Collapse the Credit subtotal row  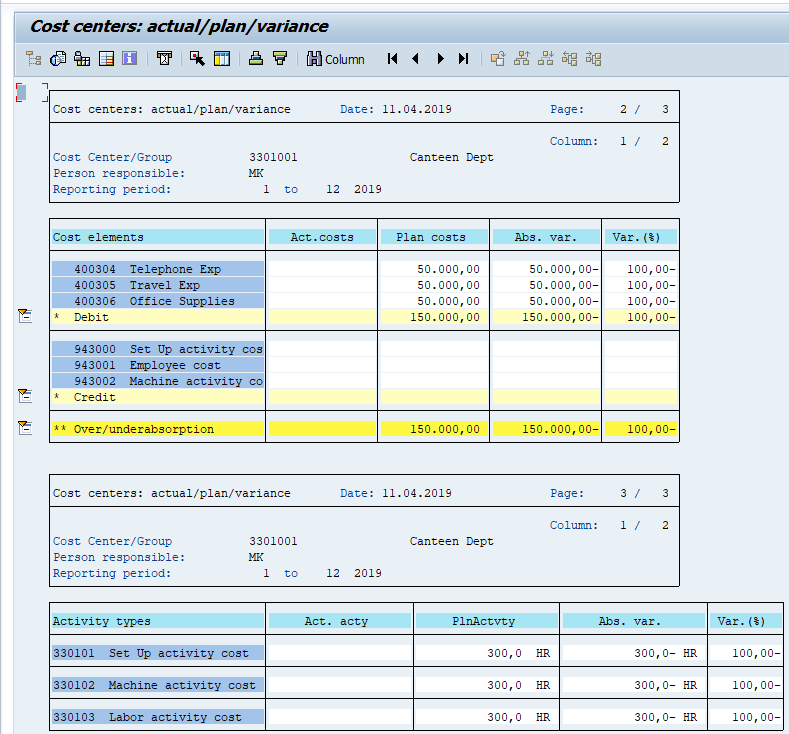[x=24, y=397]
